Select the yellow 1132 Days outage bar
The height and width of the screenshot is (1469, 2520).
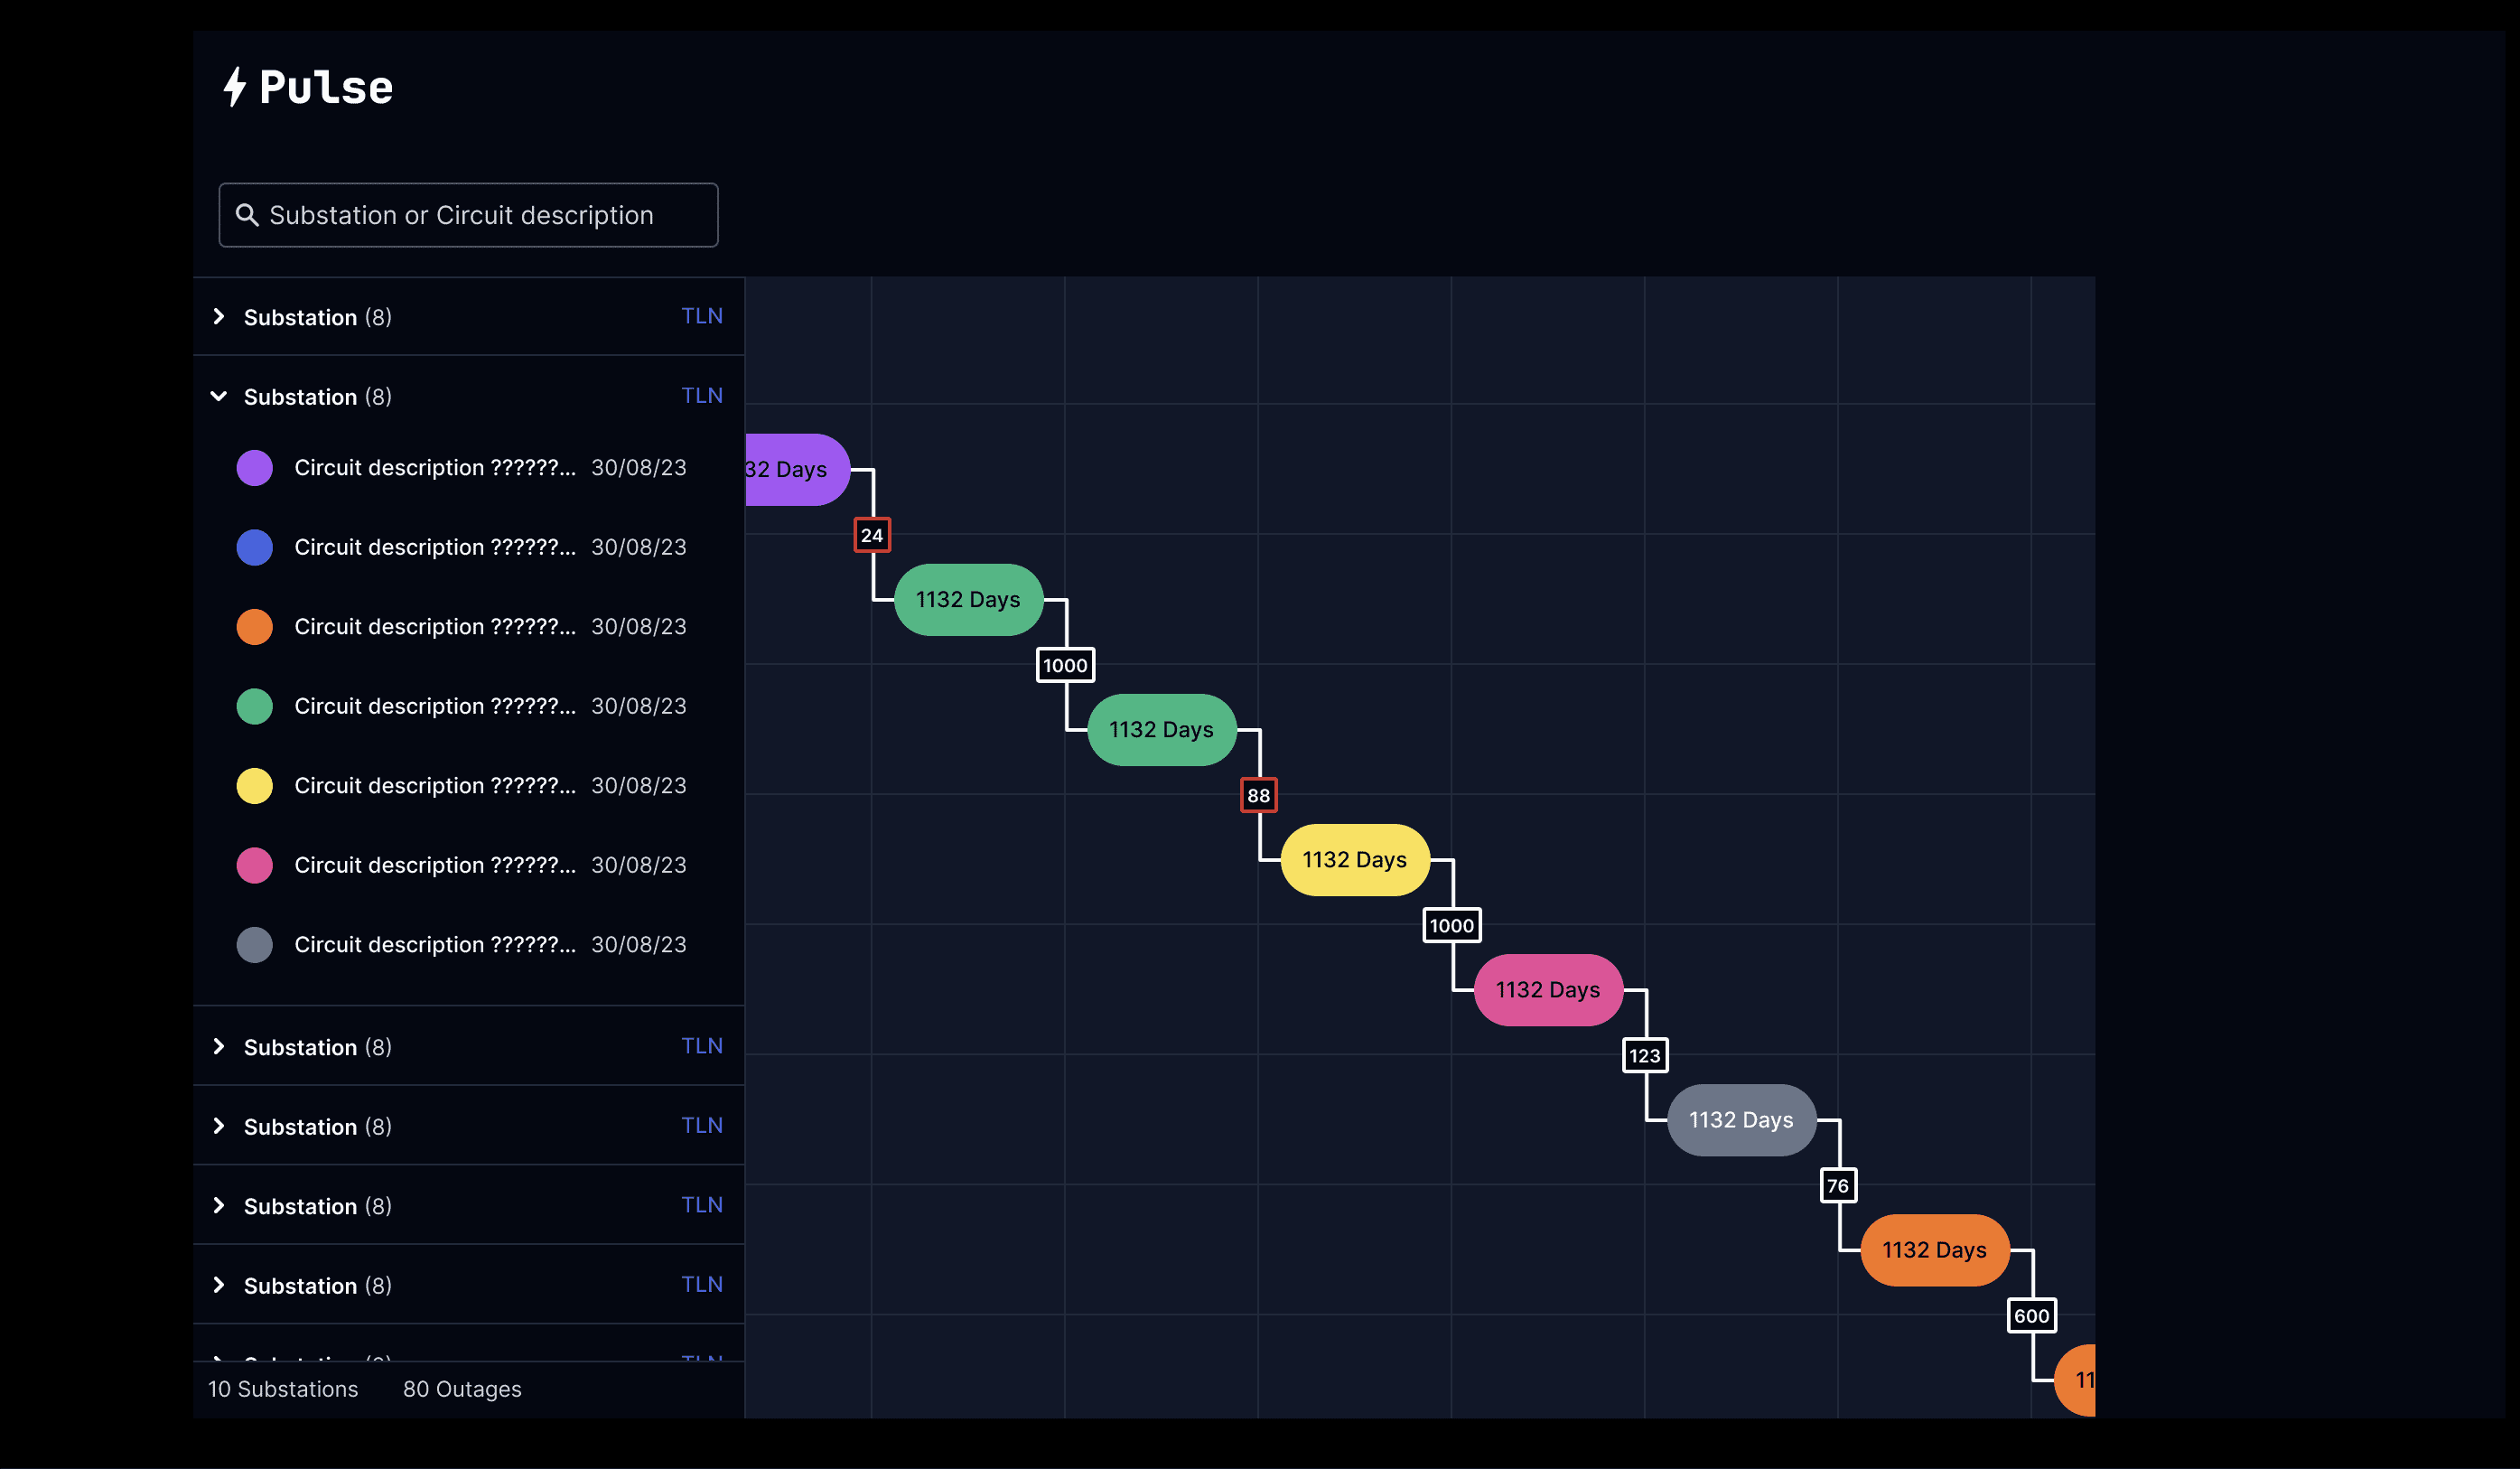1354,860
